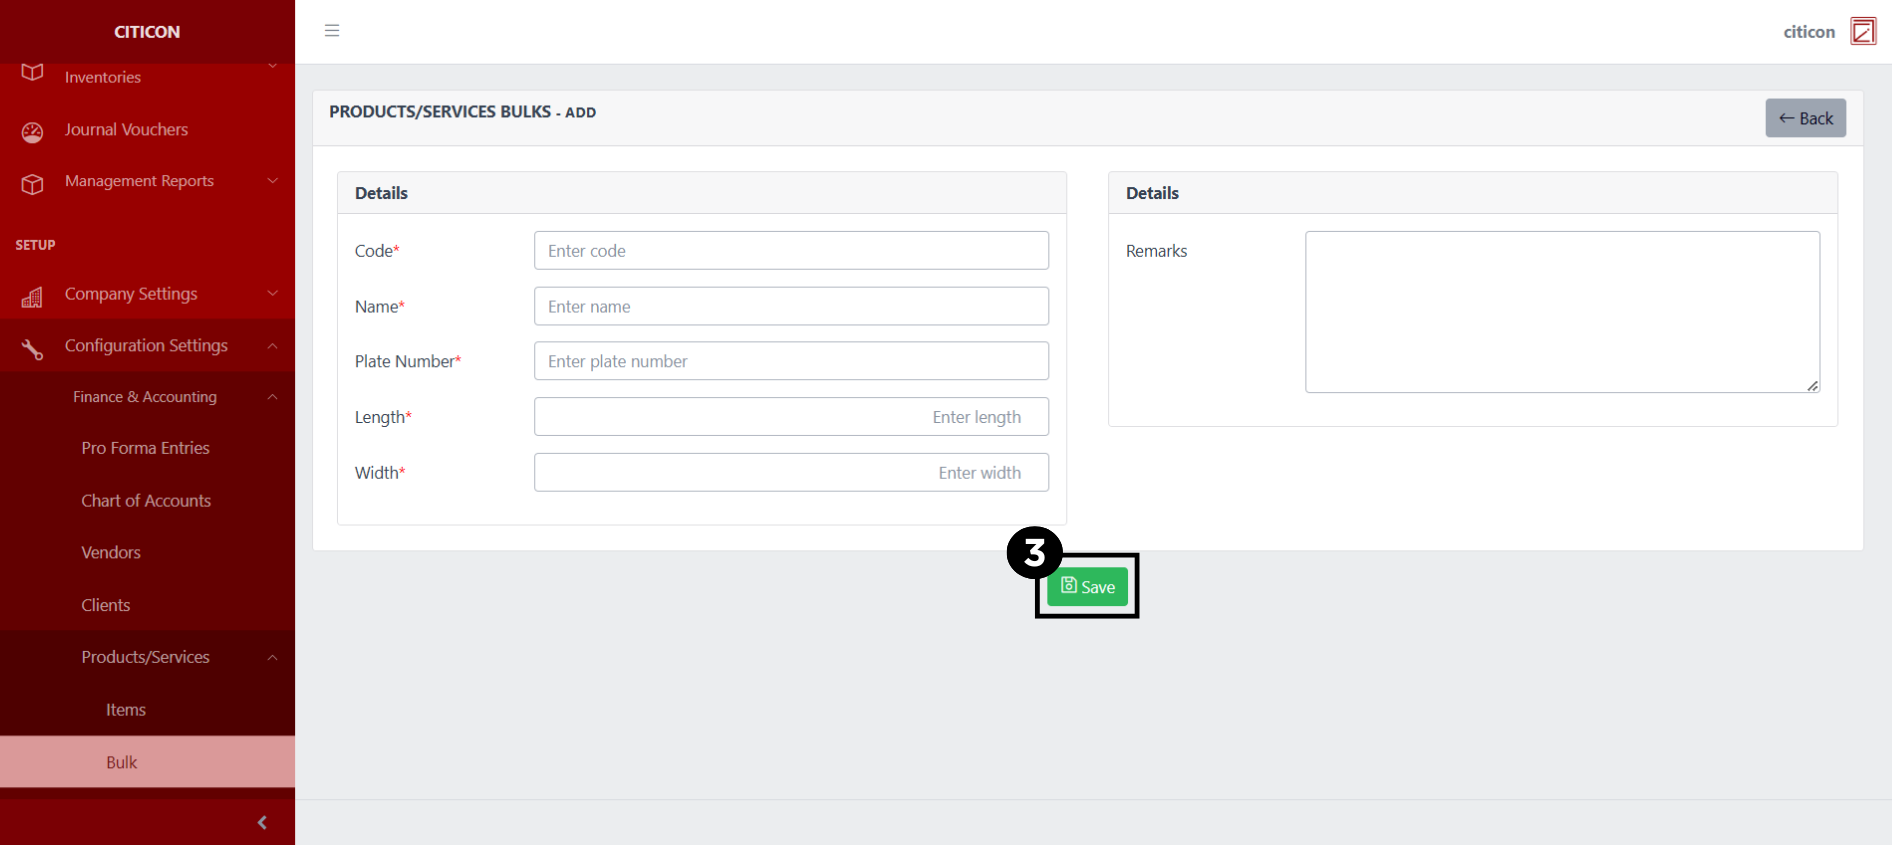This screenshot has height=845, width=1892.
Task: Click the Management Reports box icon
Action: (x=32, y=184)
